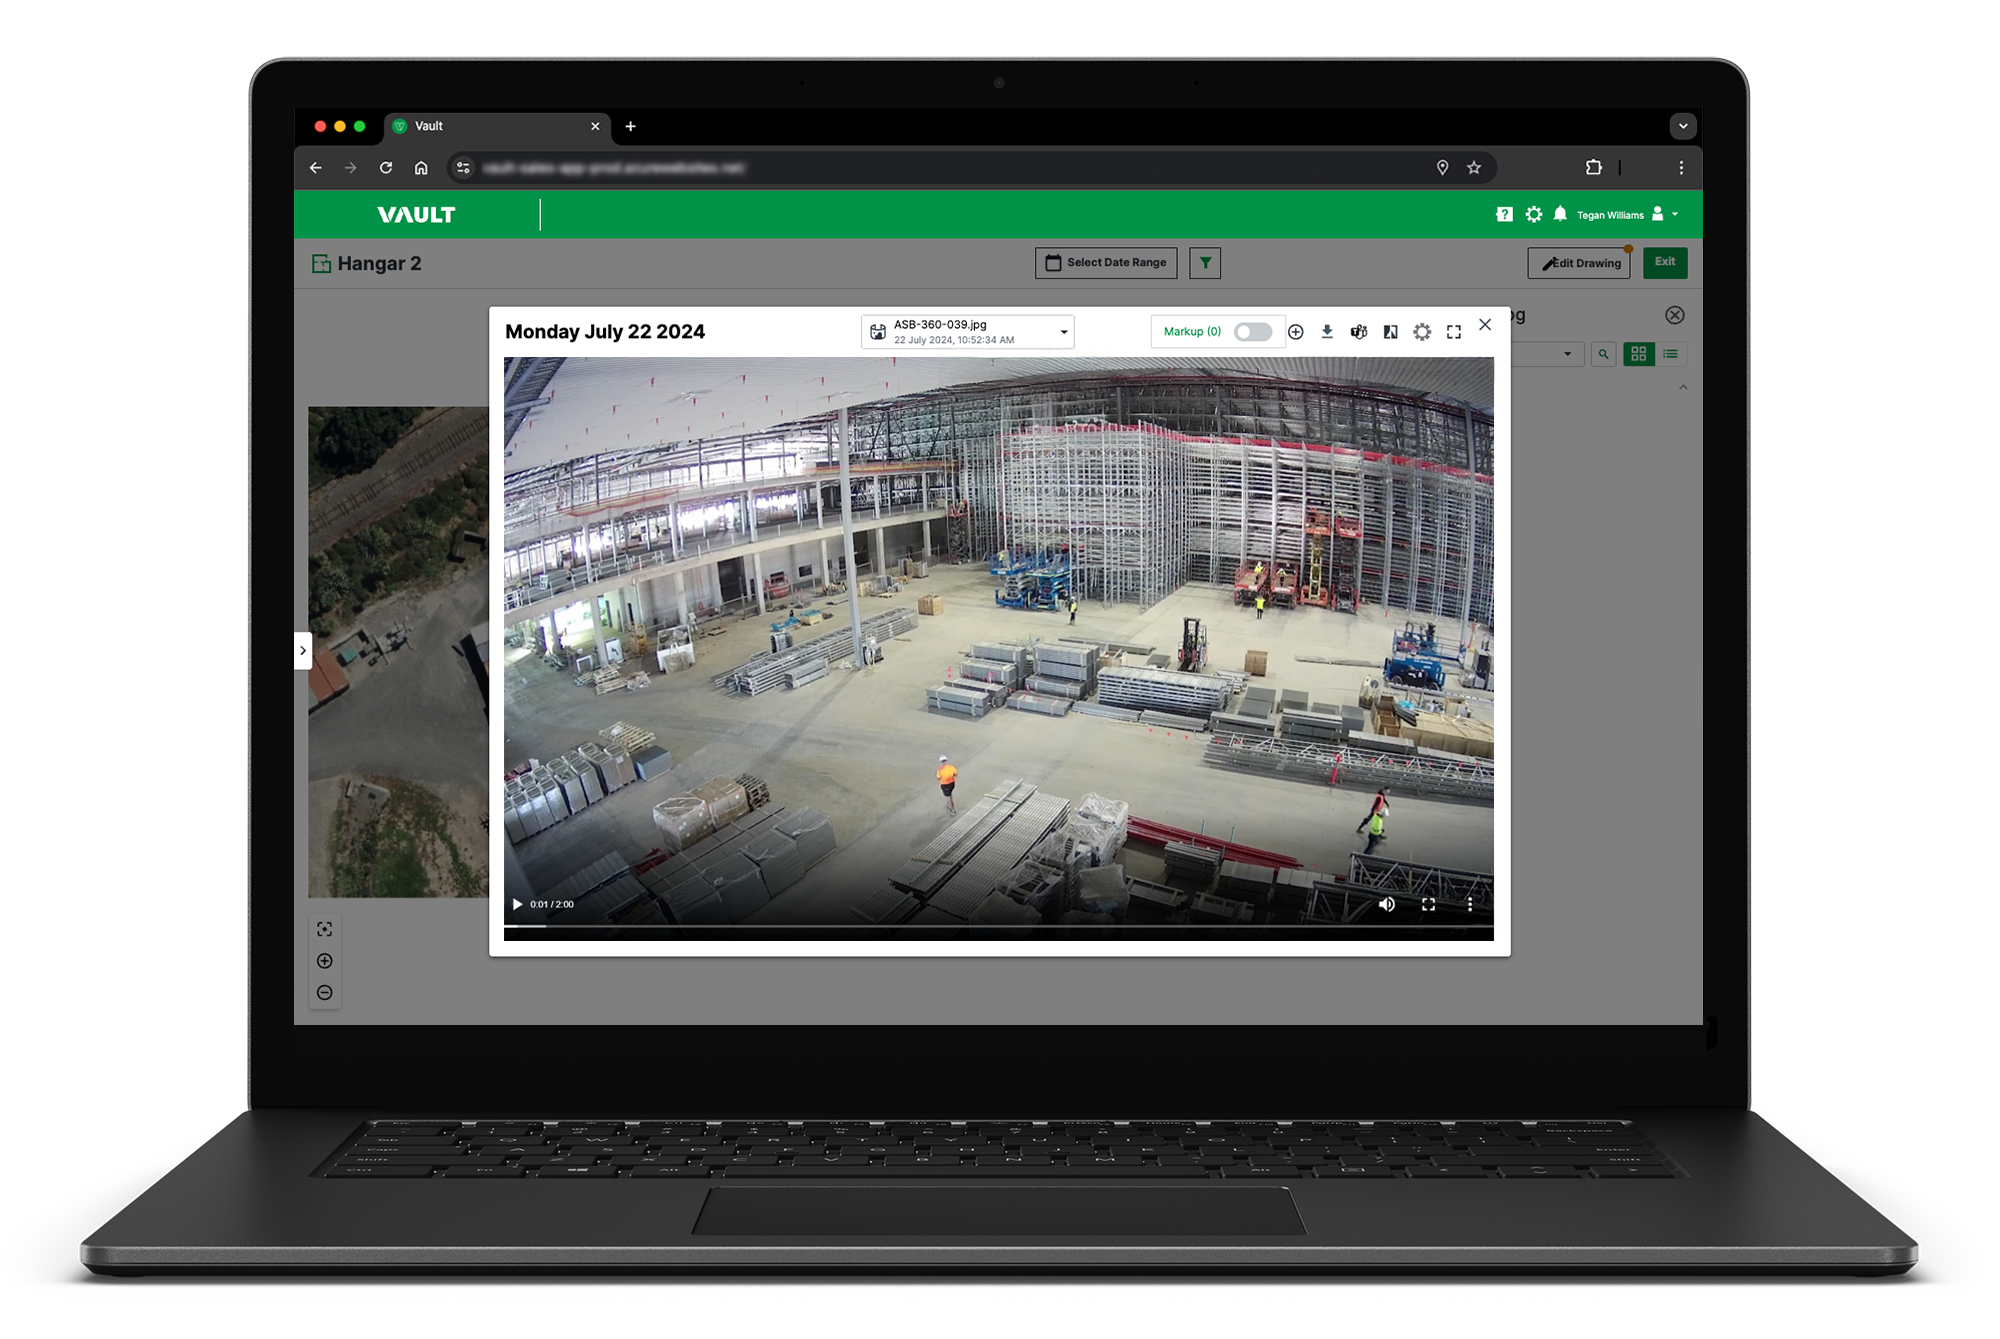Go forward in browser
Viewport: 2000px width, 1339px height.
click(x=350, y=168)
